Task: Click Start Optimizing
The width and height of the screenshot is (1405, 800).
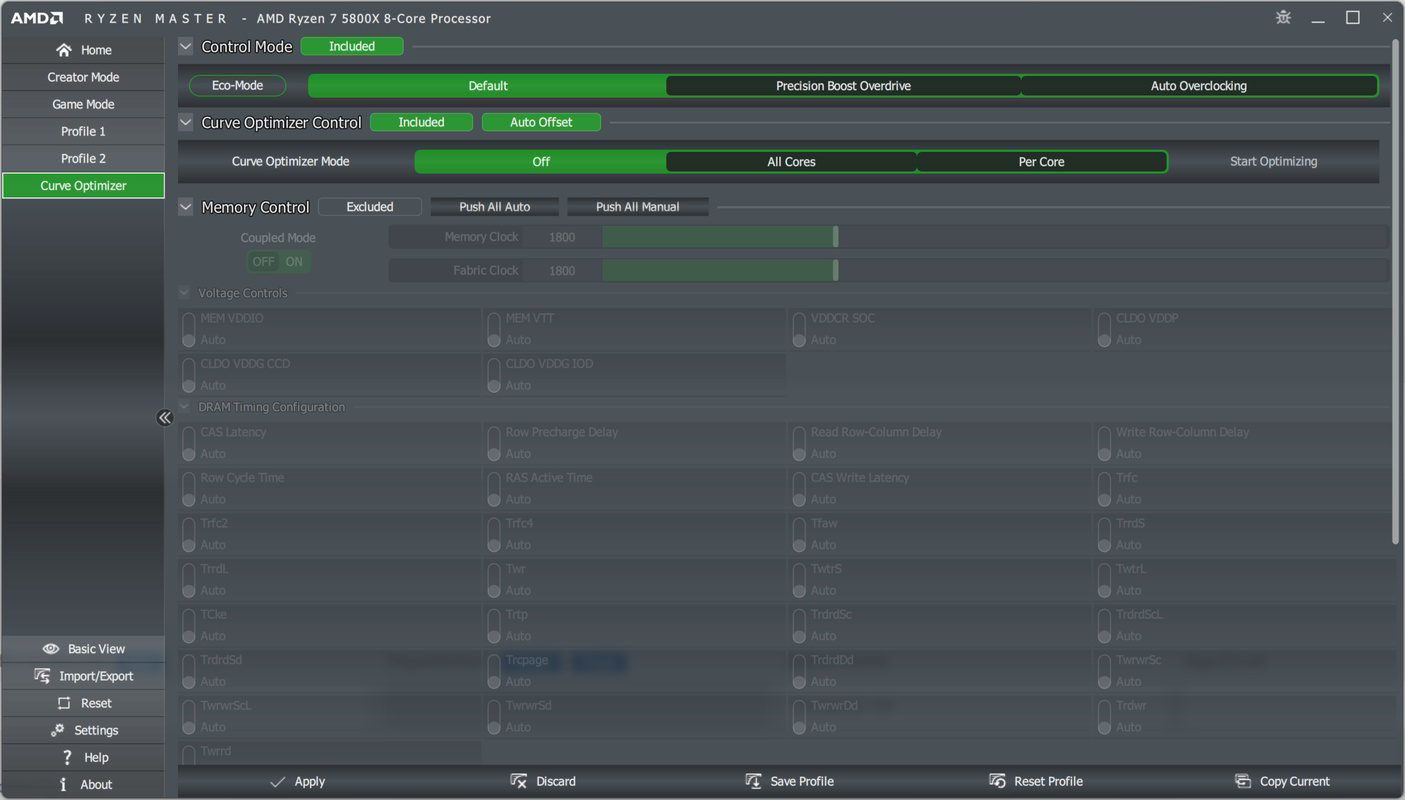Action: pyautogui.click(x=1273, y=161)
